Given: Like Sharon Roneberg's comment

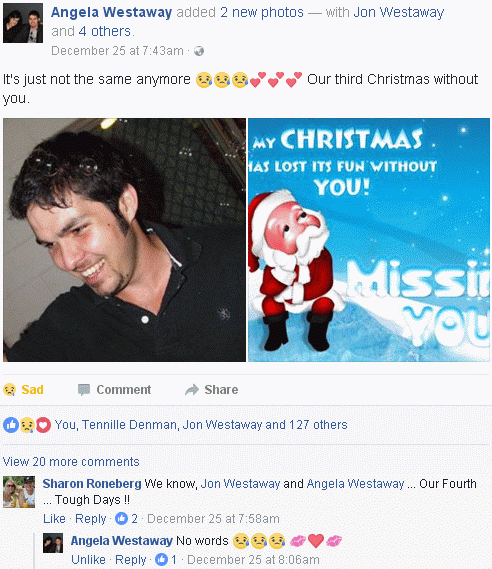Looking at the screenshot, I should (54, 519).
